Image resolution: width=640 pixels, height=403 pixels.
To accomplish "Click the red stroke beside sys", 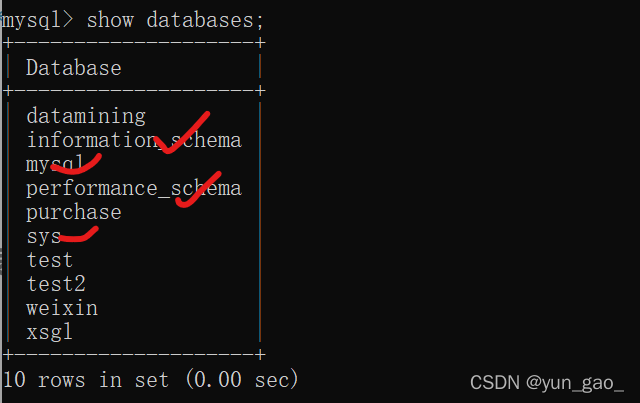I will (78, 235).
